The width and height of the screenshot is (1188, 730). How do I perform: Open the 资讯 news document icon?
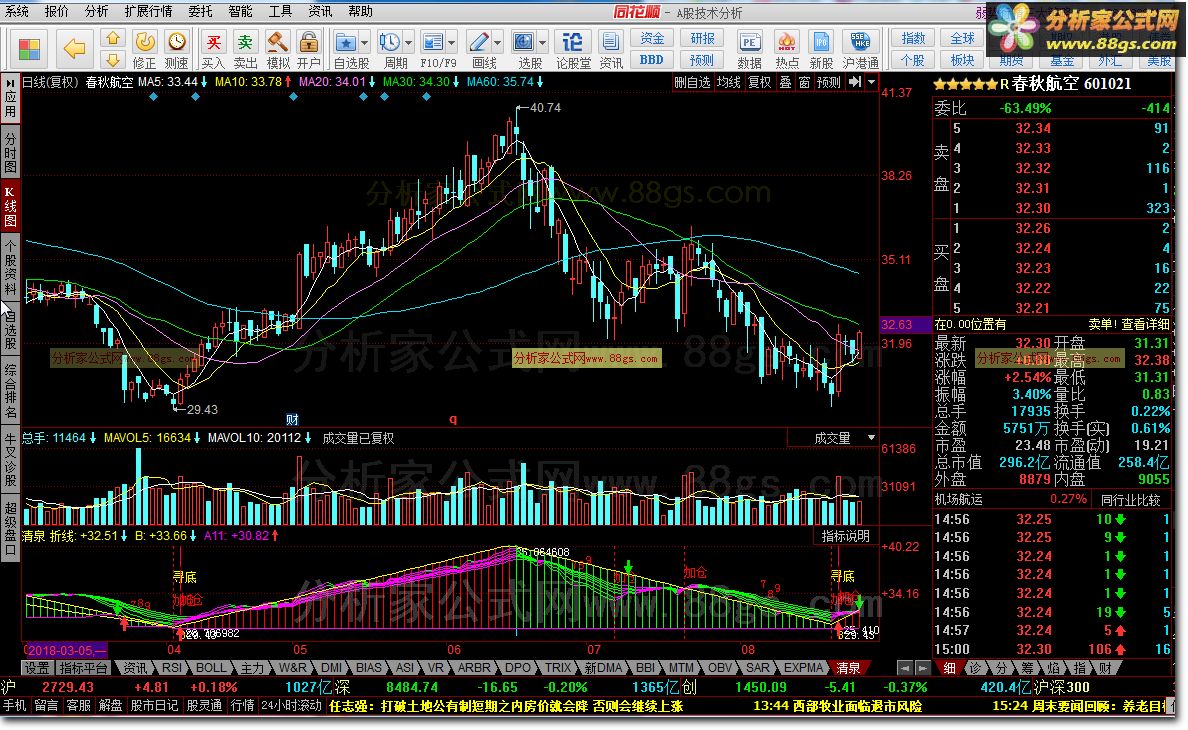[610, 50]
